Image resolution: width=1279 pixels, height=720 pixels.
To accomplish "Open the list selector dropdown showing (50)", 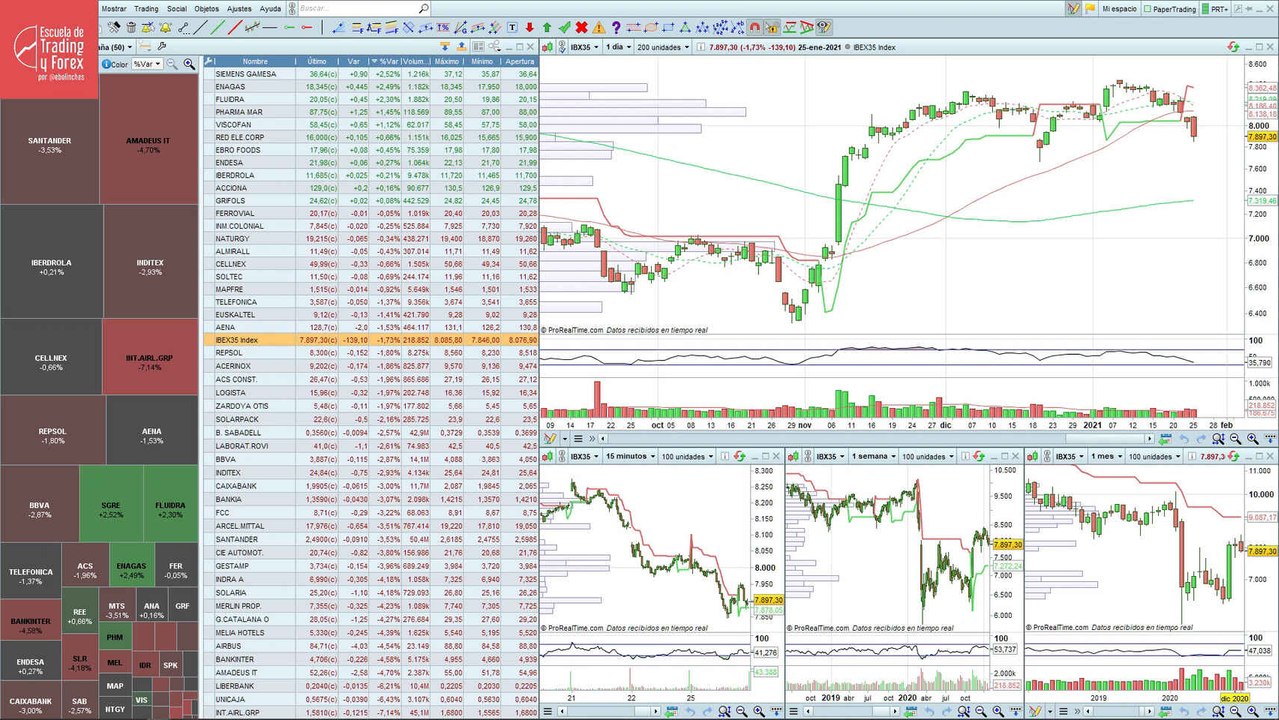I will click(x=116, y=47).
